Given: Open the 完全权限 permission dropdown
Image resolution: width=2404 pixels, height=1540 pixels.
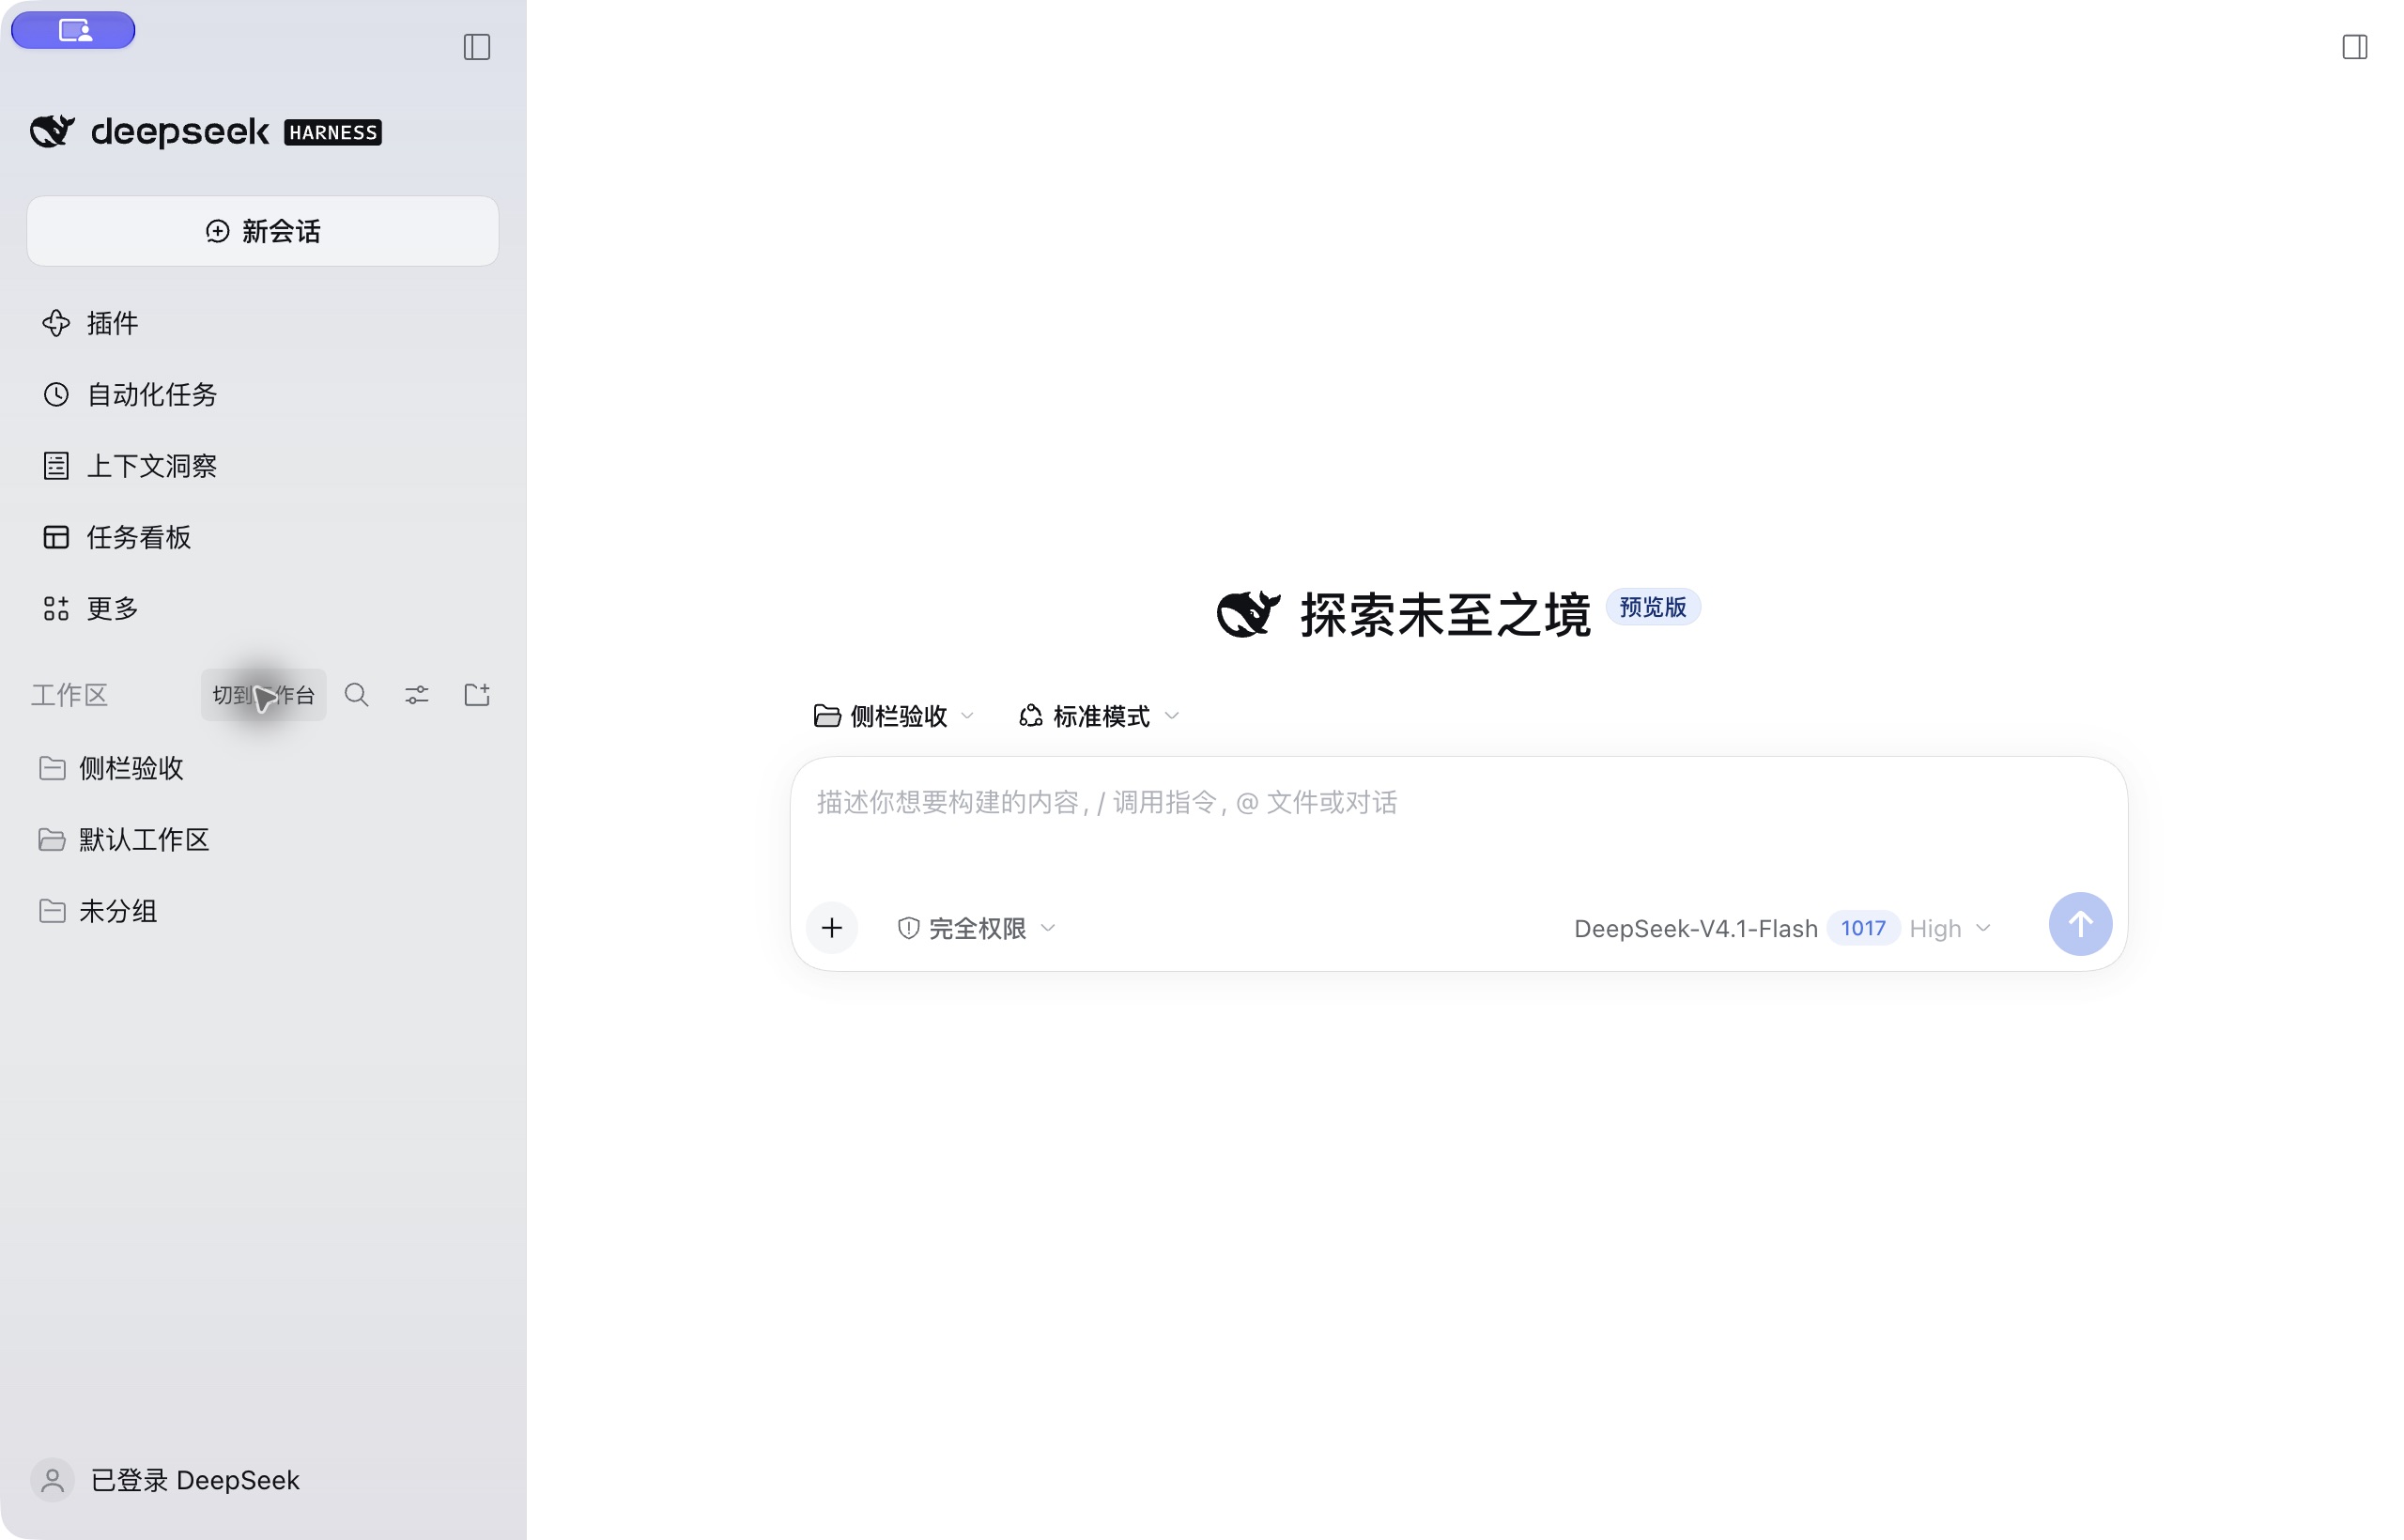Looking at the screenshot, I should click(x=976, y=928).
